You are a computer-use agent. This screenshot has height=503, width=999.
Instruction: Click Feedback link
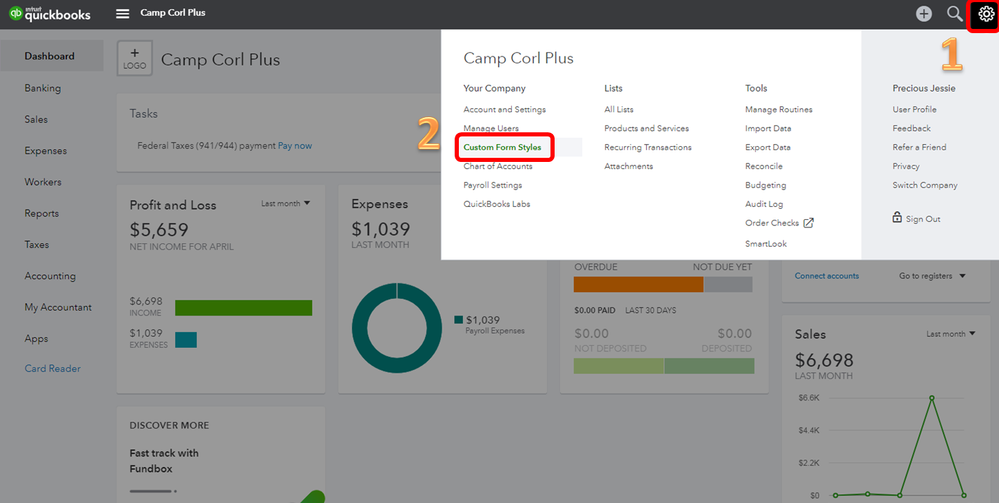pos(911,128)
